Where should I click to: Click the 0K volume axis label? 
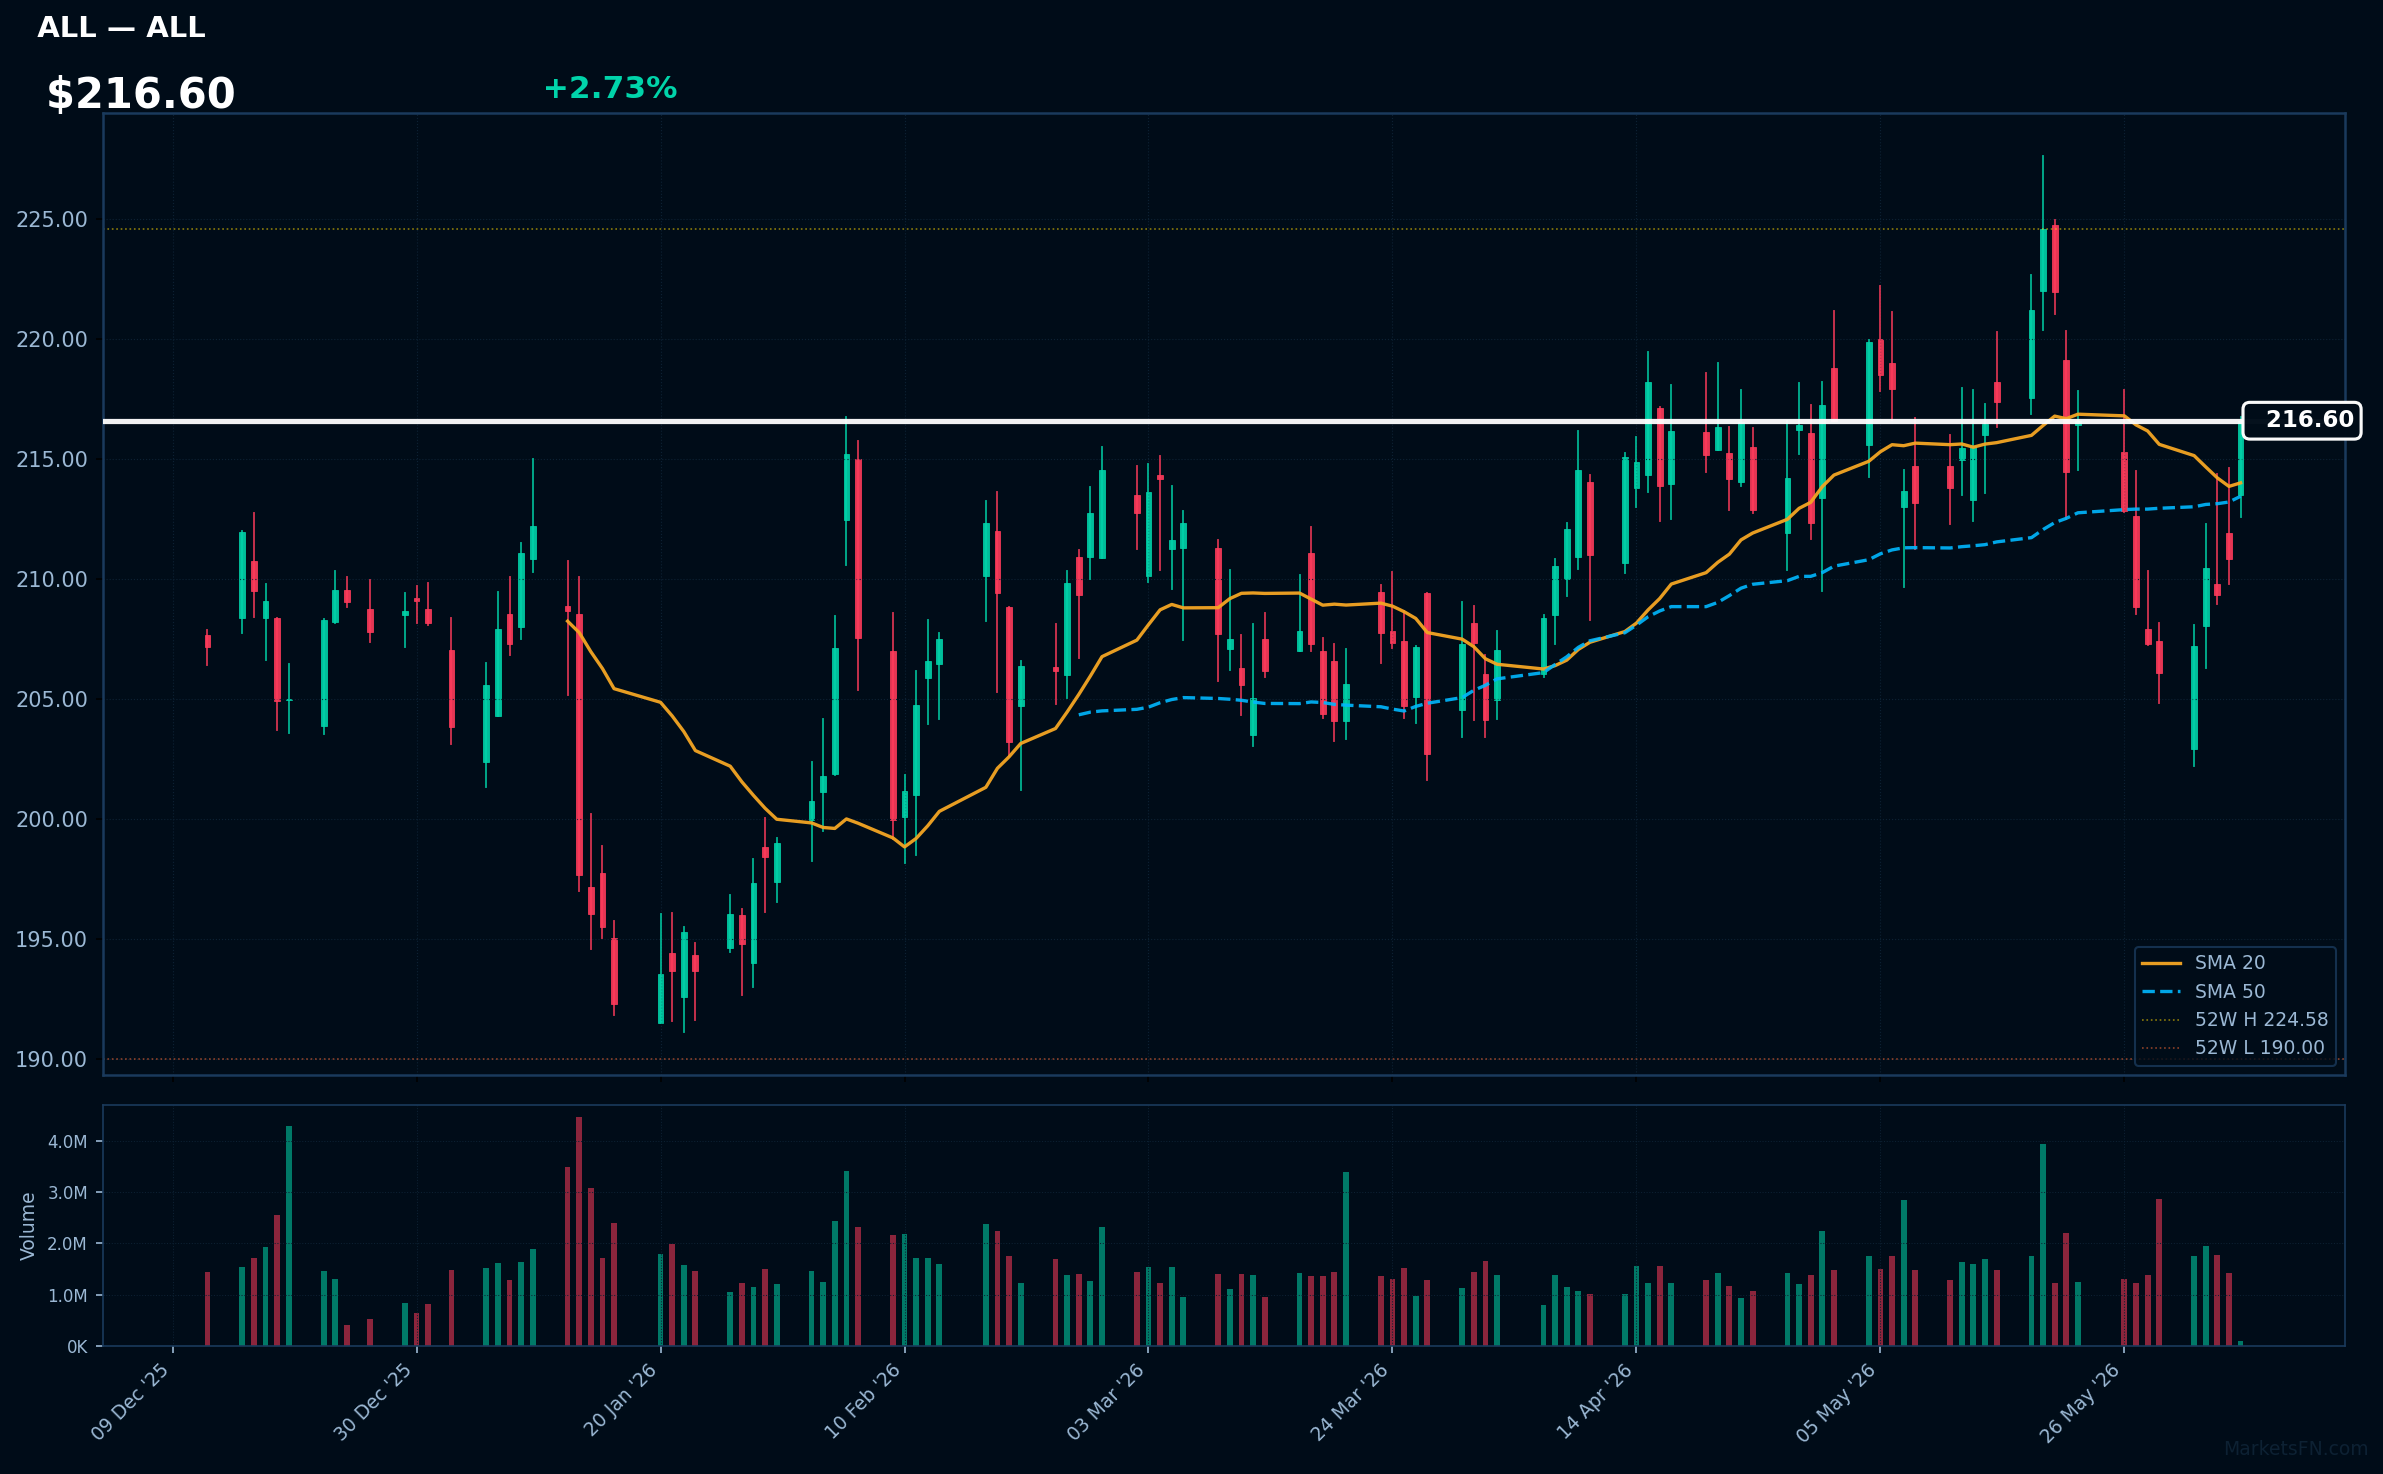coord(77,1347)
